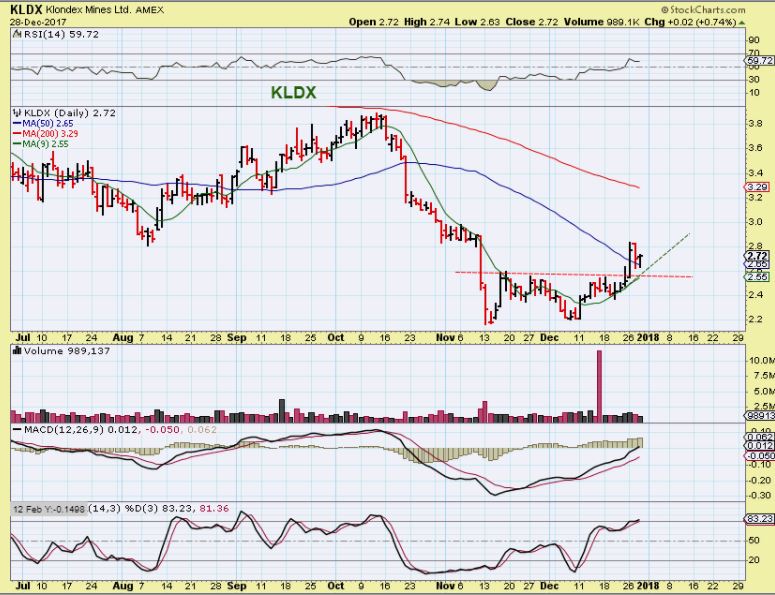The height and width of the screenshot is (595, 775).
Task: Click the 59.72 RSI value tag on the right axis
Action: [x=759, y=61]
